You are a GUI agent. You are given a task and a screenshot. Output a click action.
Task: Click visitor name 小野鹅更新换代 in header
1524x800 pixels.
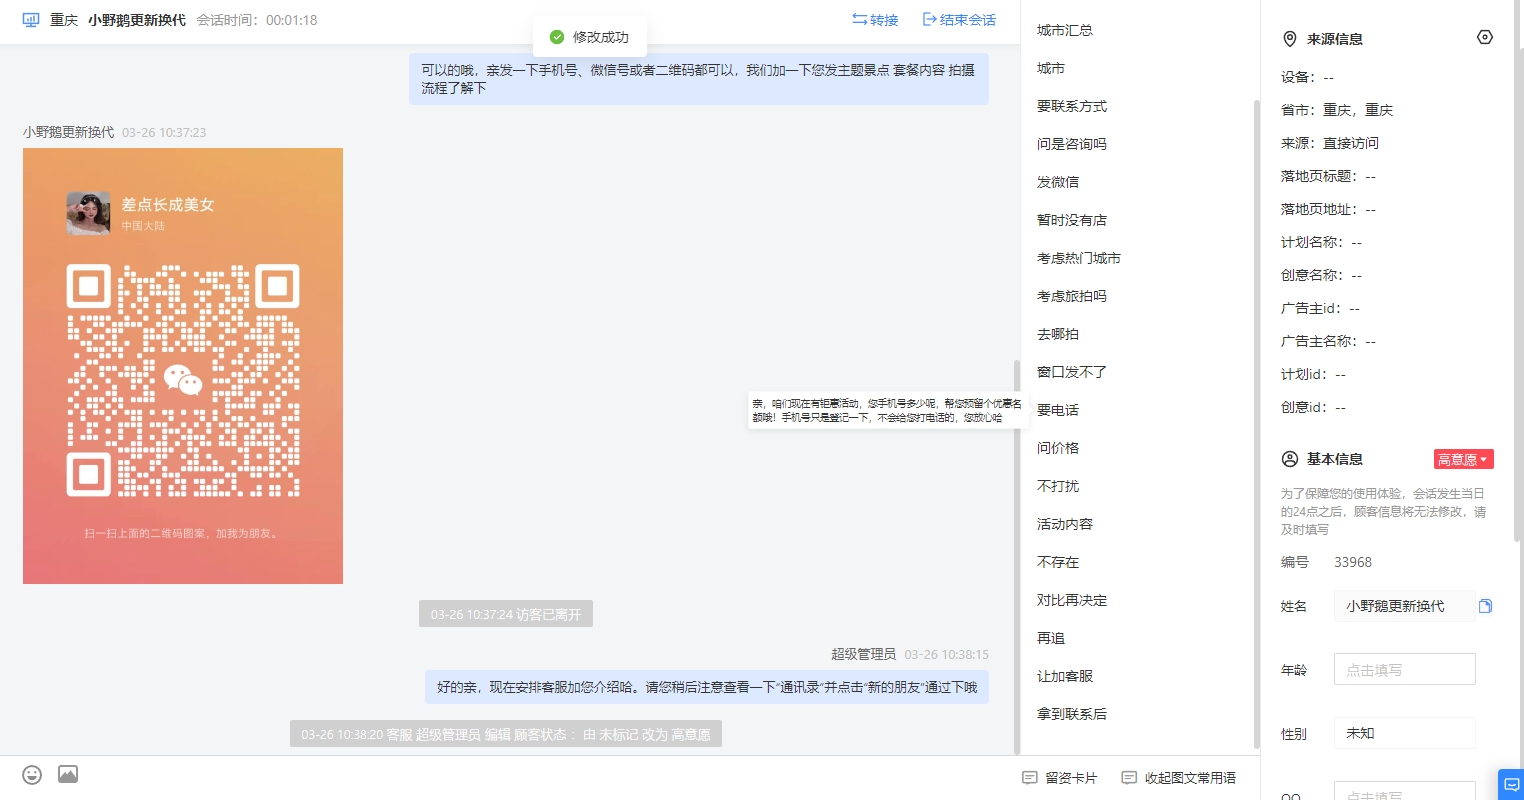click(x=137, y=20)
